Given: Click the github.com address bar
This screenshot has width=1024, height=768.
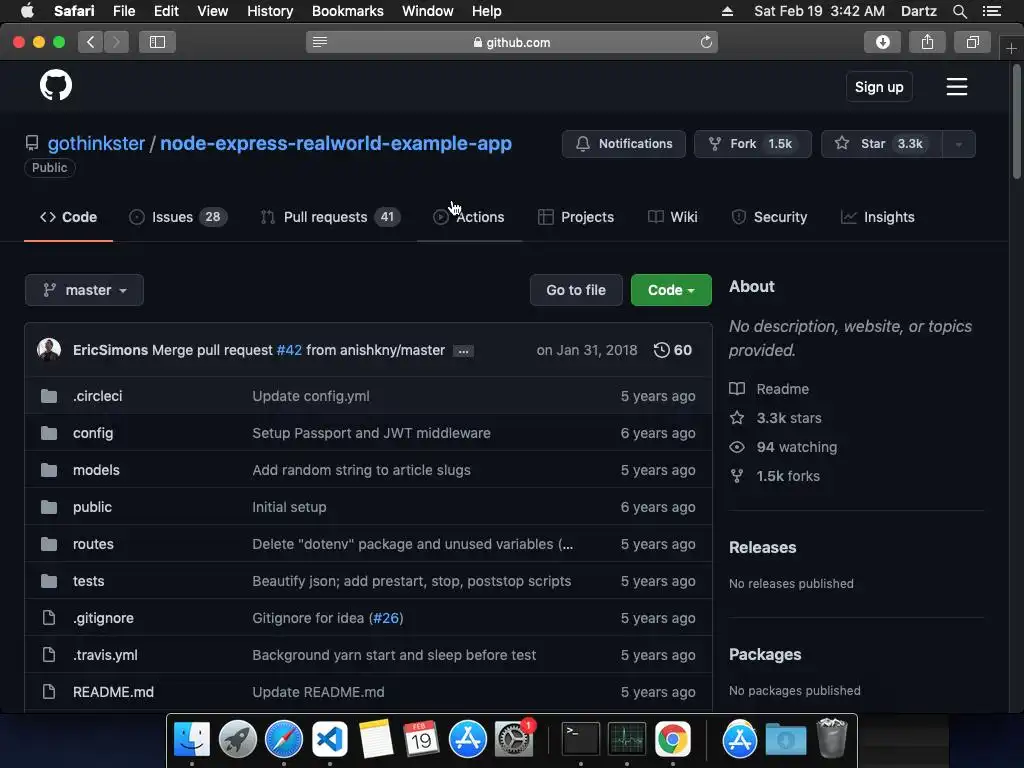Looking at the screenshot, I should (x=512, y=42).
